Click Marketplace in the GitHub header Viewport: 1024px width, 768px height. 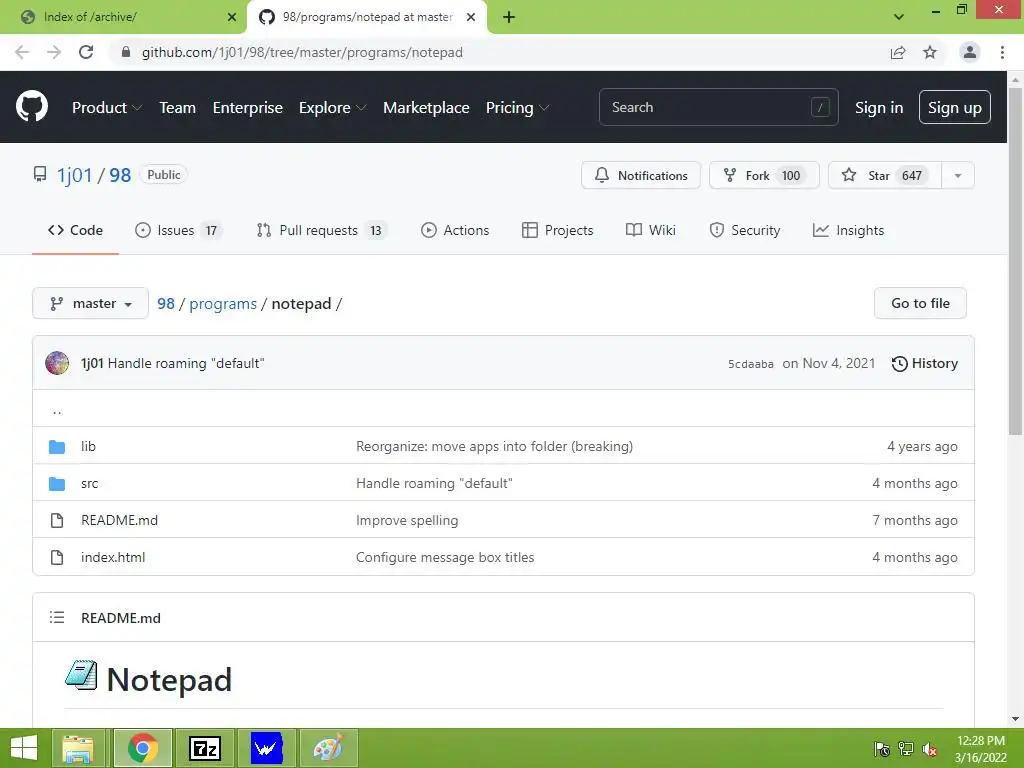(x=426, y=108)
